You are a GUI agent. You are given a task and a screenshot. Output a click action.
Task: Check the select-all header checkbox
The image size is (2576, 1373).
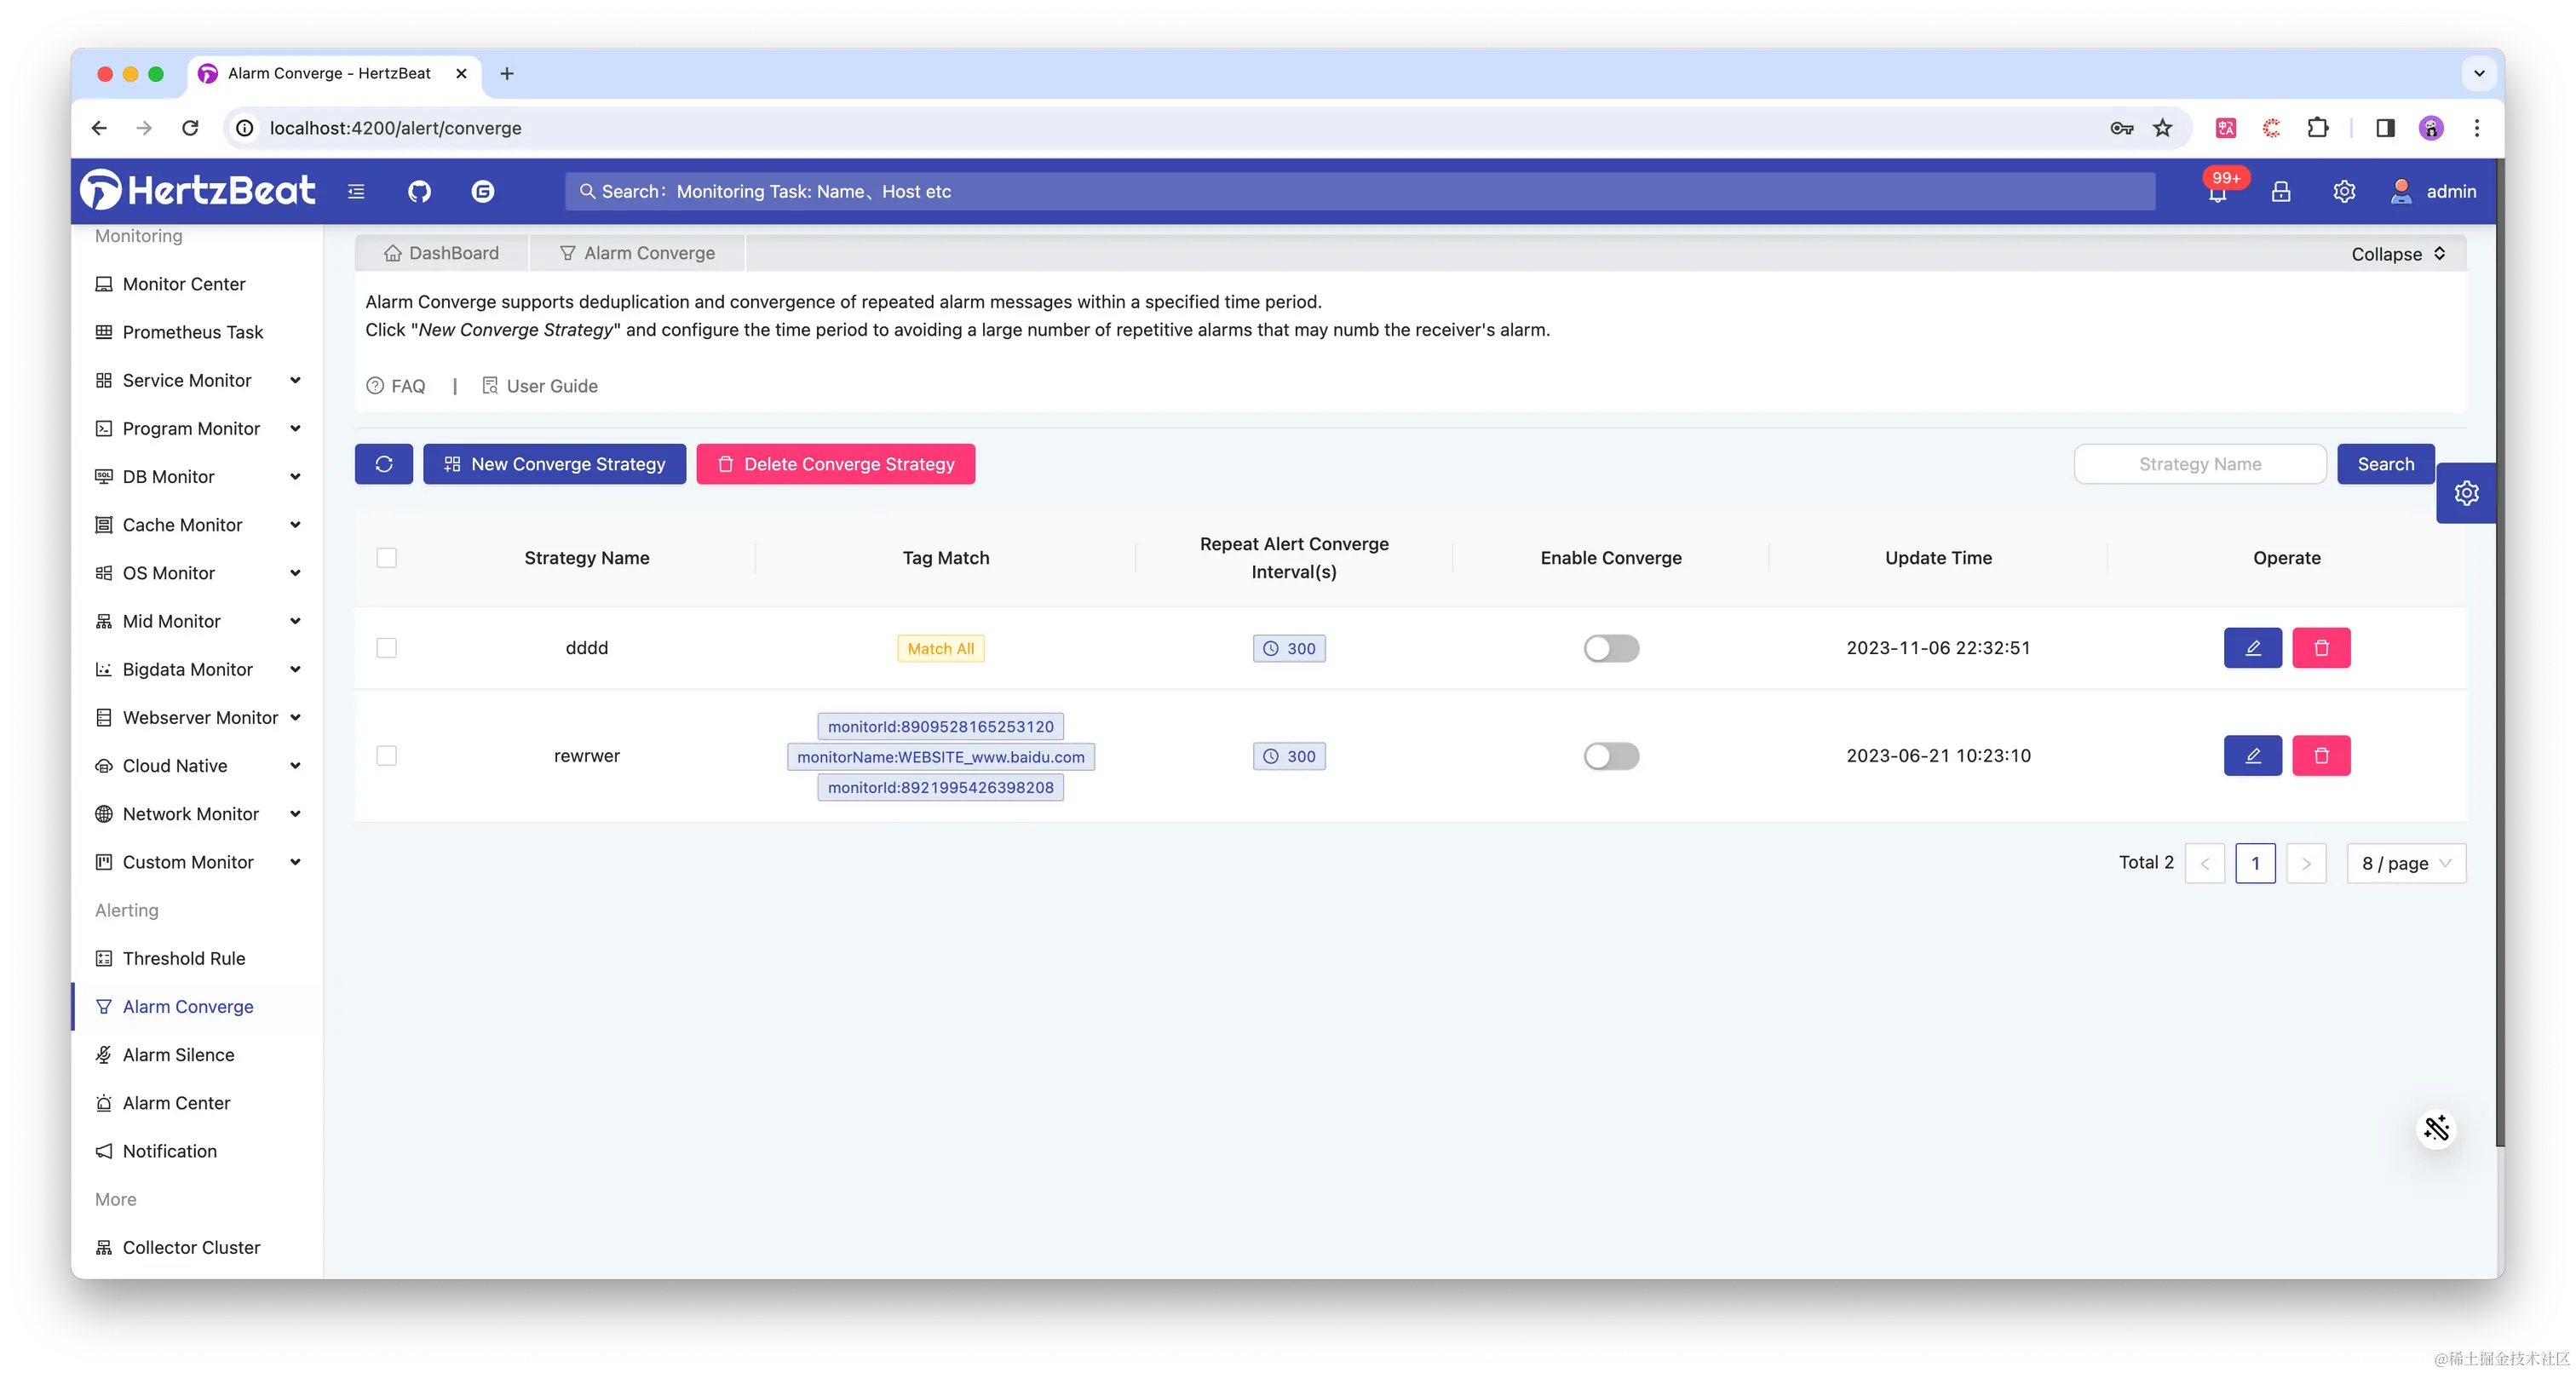pyautogui.click(x=387, y=558)
